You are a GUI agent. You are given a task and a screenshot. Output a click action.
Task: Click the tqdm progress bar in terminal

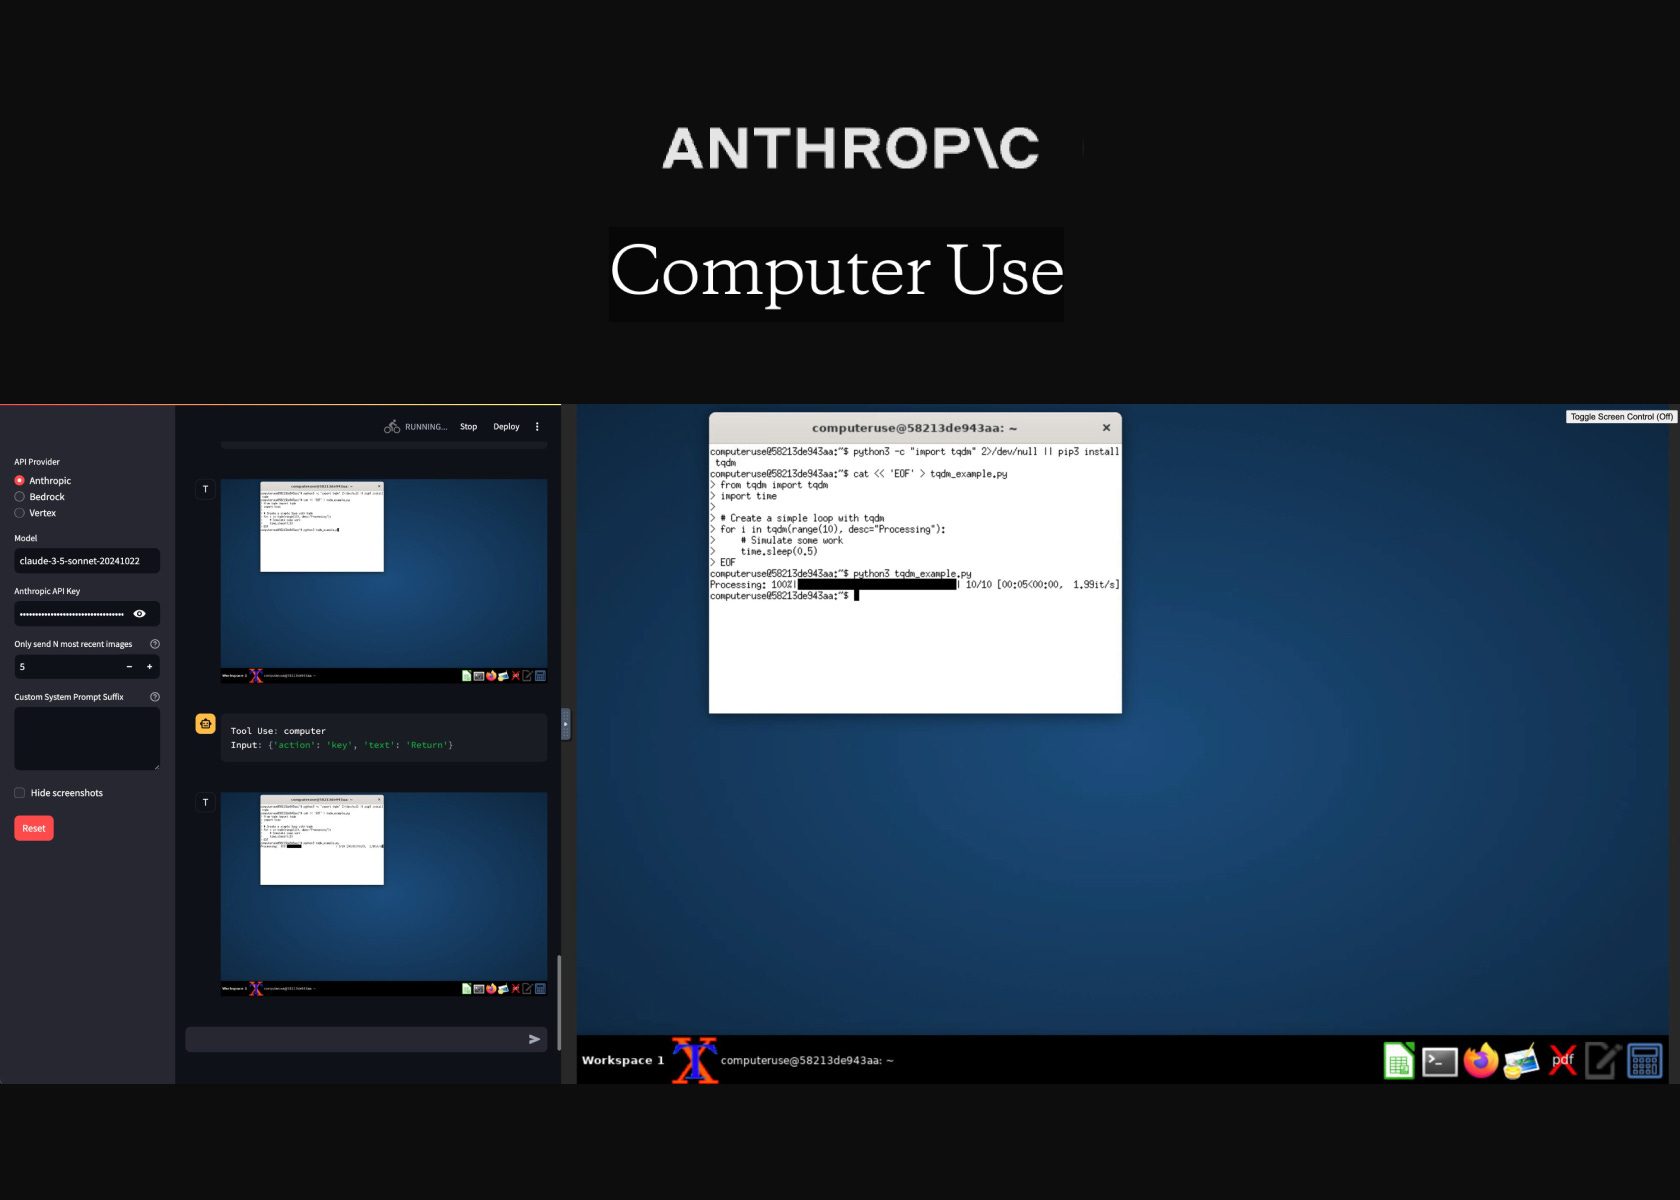click(877, 585)
